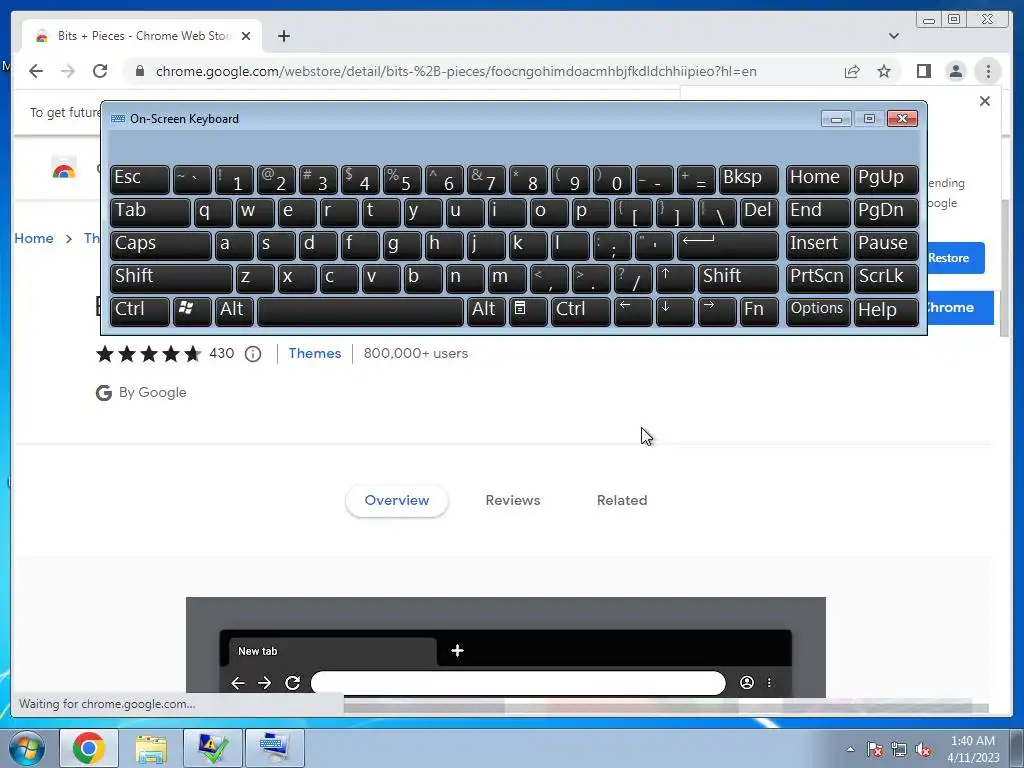1024x768 pixels.
Task: Open a new tab with plus button
Action: point(283,36)
